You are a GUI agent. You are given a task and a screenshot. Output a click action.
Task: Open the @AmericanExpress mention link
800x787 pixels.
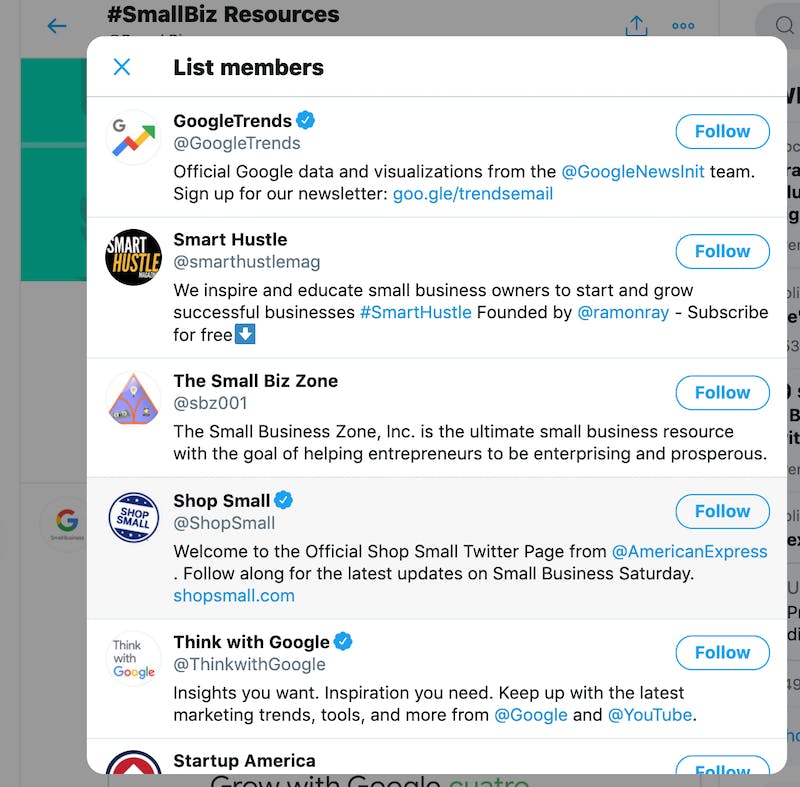(x=689, y=551)
